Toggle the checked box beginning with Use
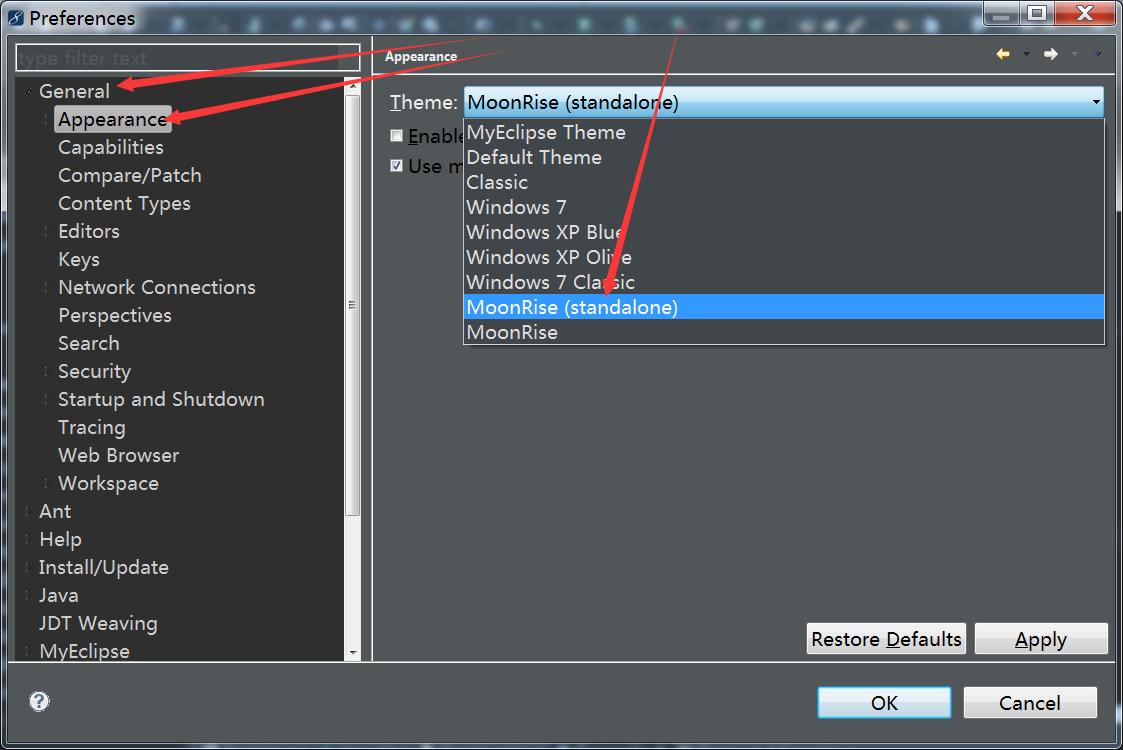Image resolution: width=1123 pixels, height=750 pixels. coord(396,166)
